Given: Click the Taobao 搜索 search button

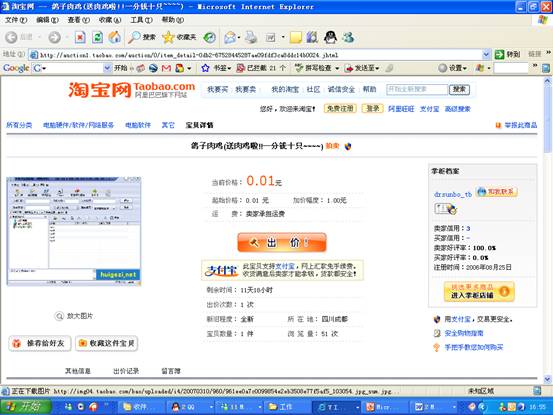Looking at the screenshot, I should coord(459,90).
